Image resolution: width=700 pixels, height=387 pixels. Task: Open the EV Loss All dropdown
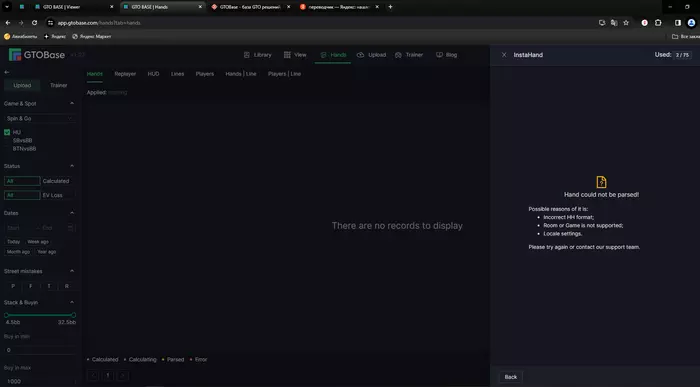pos(22,195)
